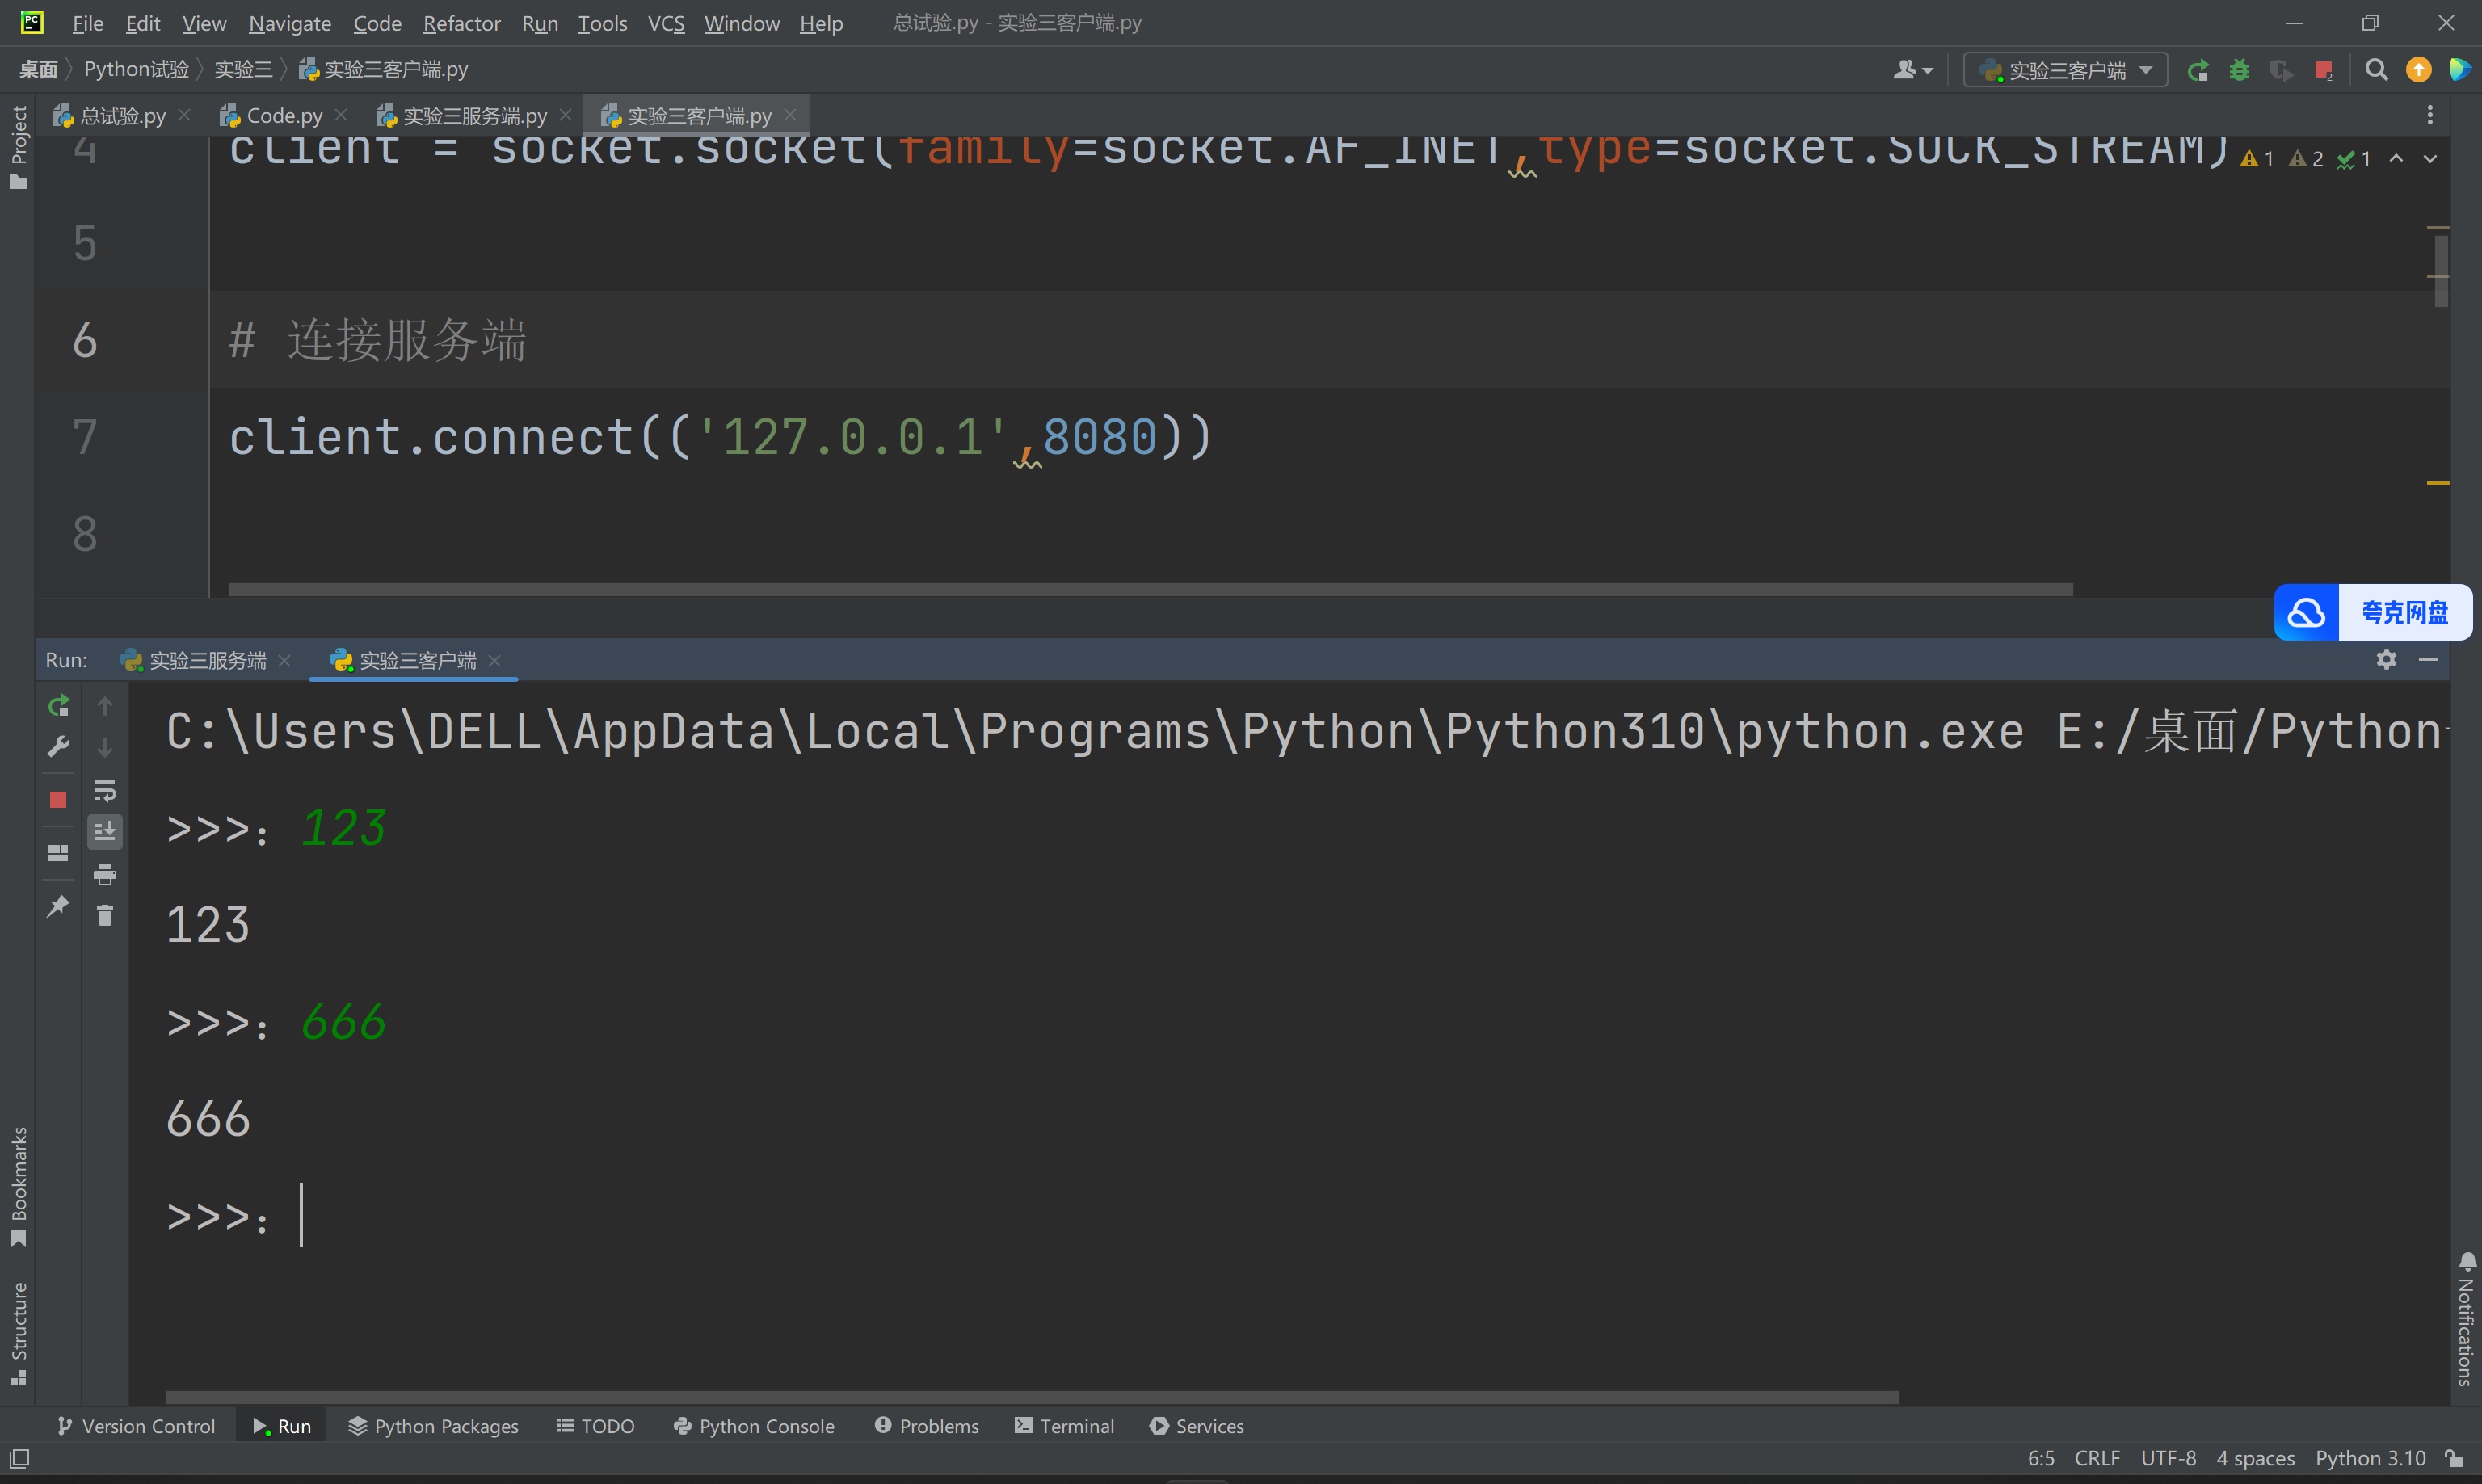Close the Code.py editor tab
Screen dimensions: 2482x1484
pos(341,115)
